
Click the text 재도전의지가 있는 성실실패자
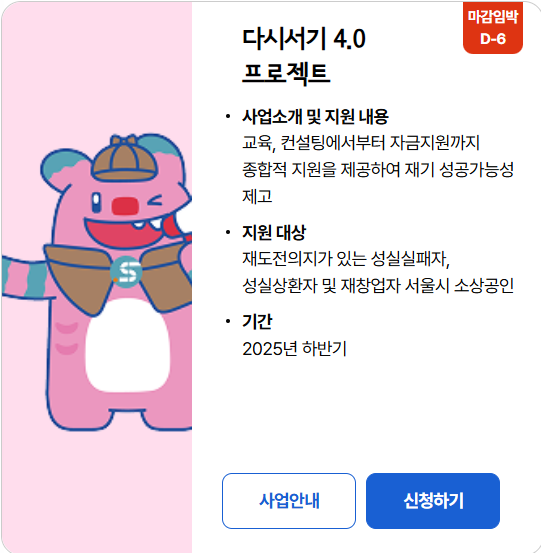(x=346, y=259)
